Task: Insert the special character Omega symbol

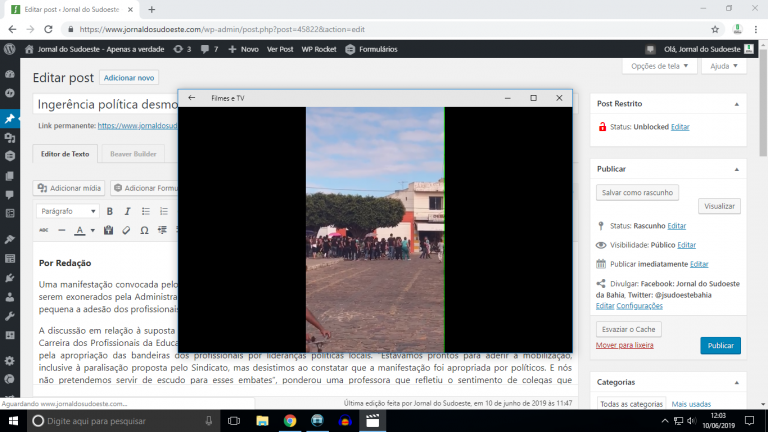Action: tap(144, 230)
